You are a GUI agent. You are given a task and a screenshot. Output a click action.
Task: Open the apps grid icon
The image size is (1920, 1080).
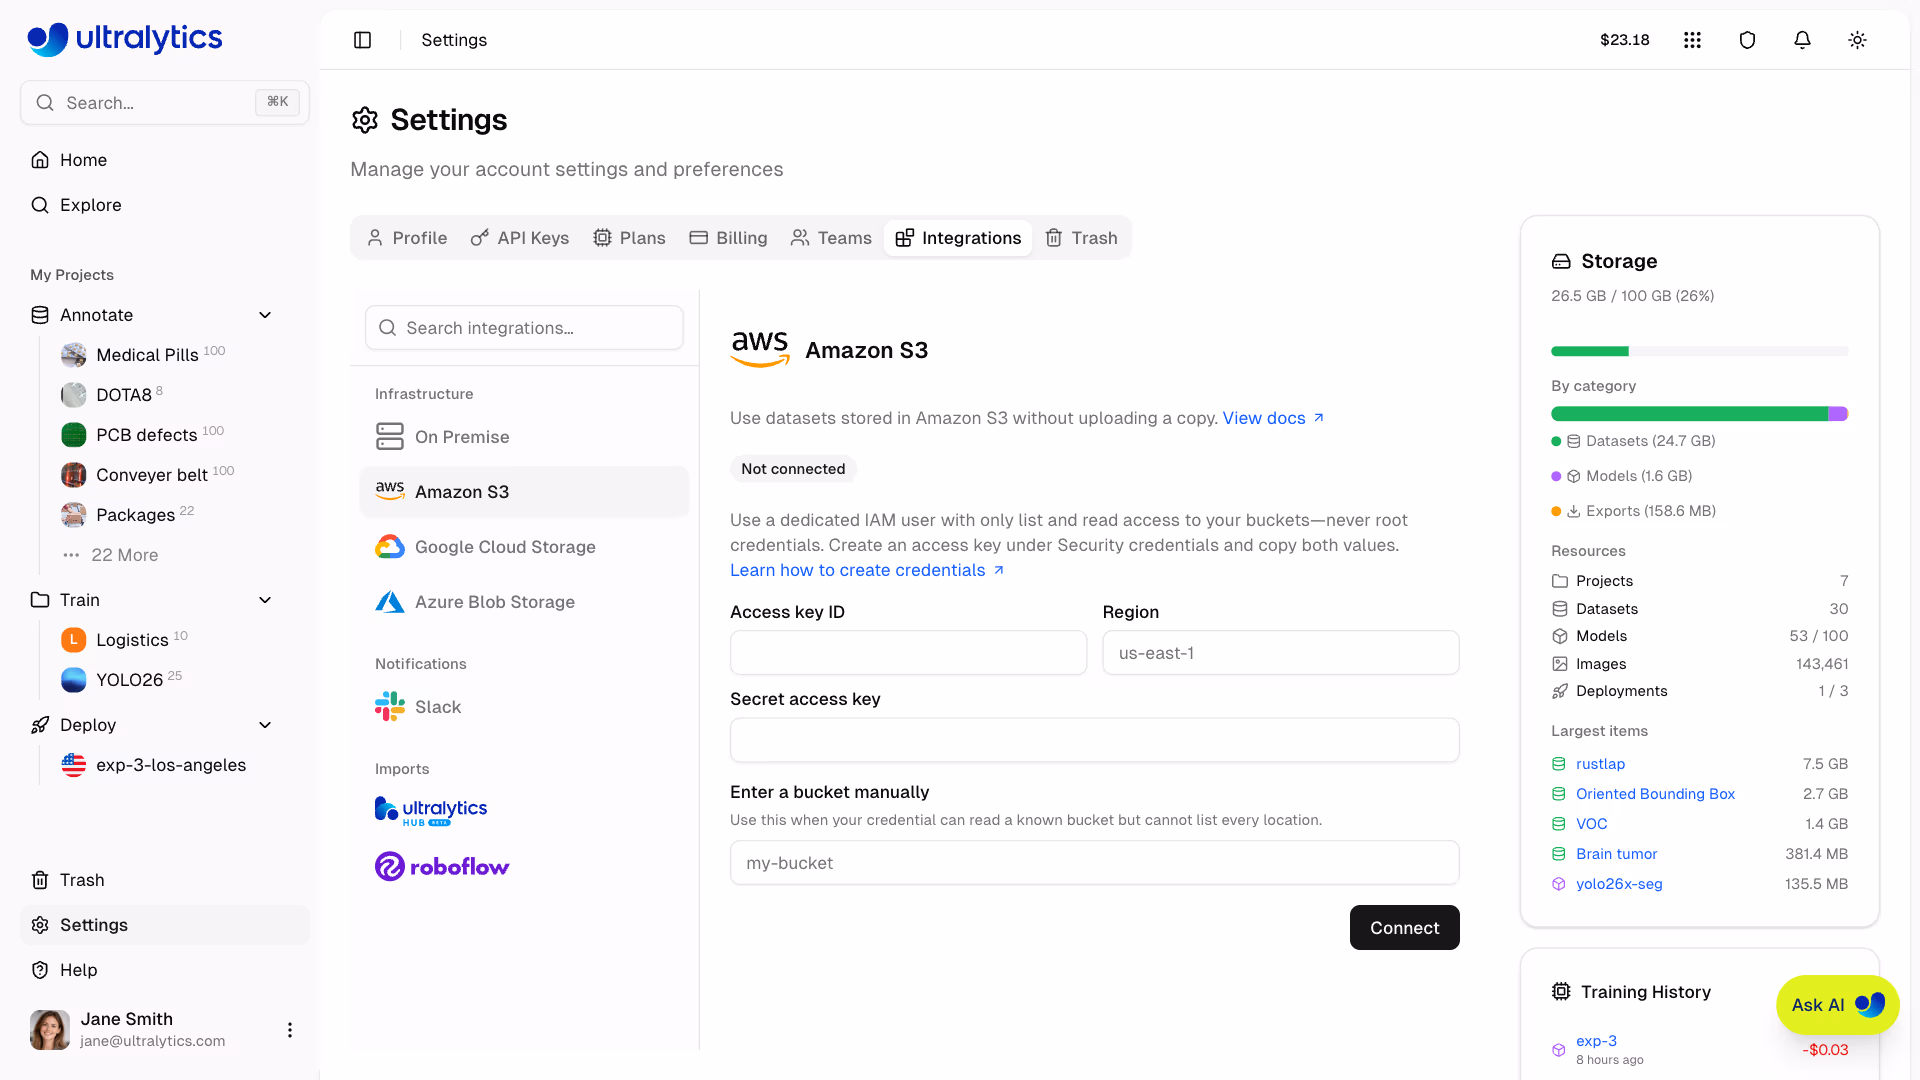1692,40
